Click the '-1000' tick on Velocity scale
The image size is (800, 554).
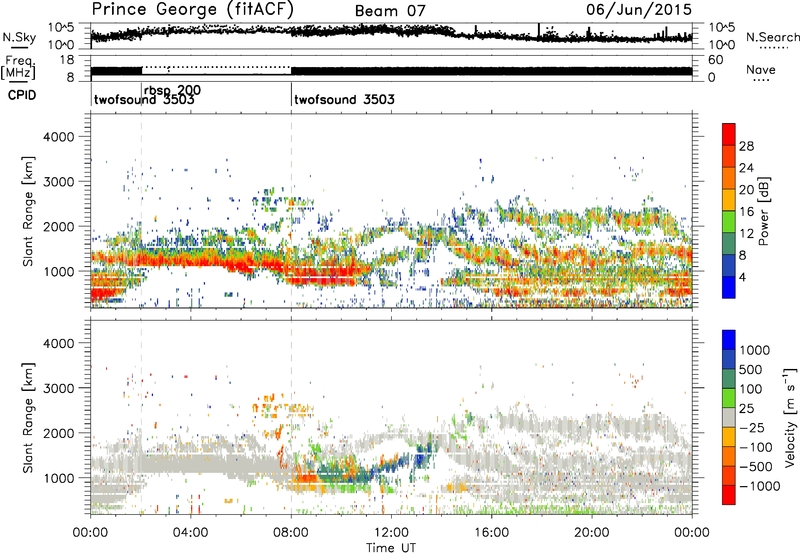pyautogui.click(x=759, y=486)
